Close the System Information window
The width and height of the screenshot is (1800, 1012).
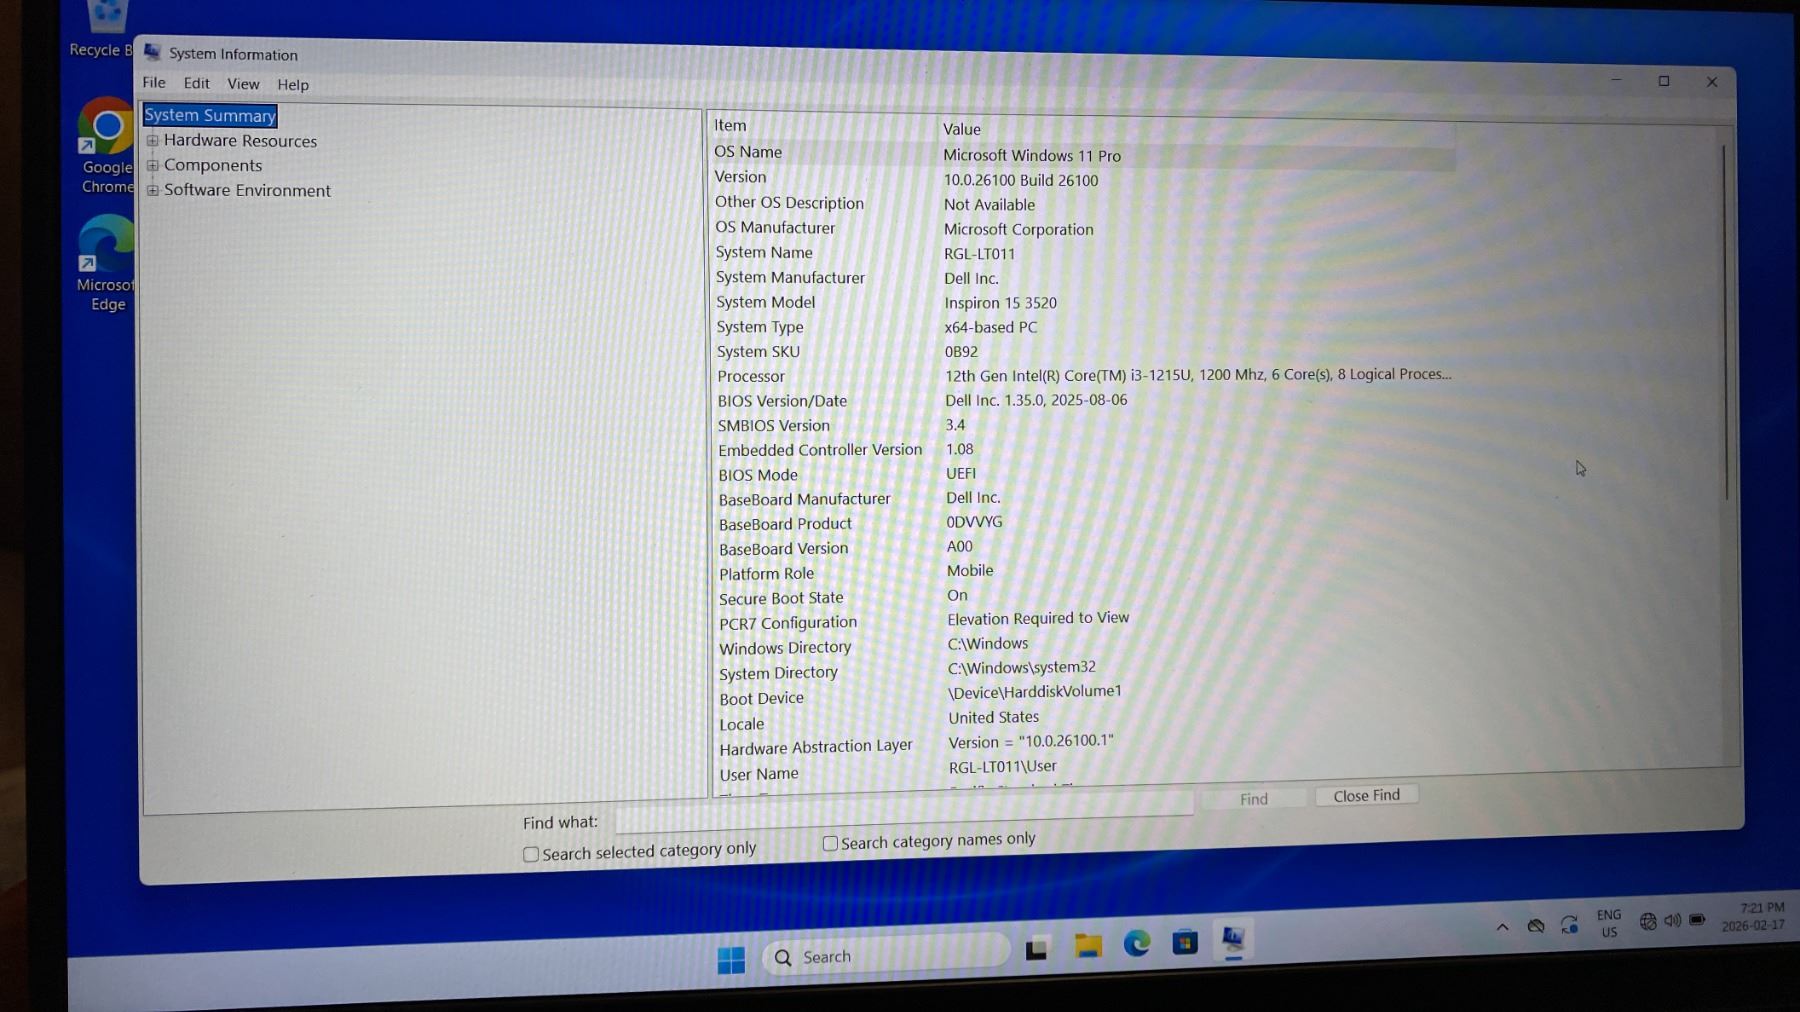(x=1712, y=82)
